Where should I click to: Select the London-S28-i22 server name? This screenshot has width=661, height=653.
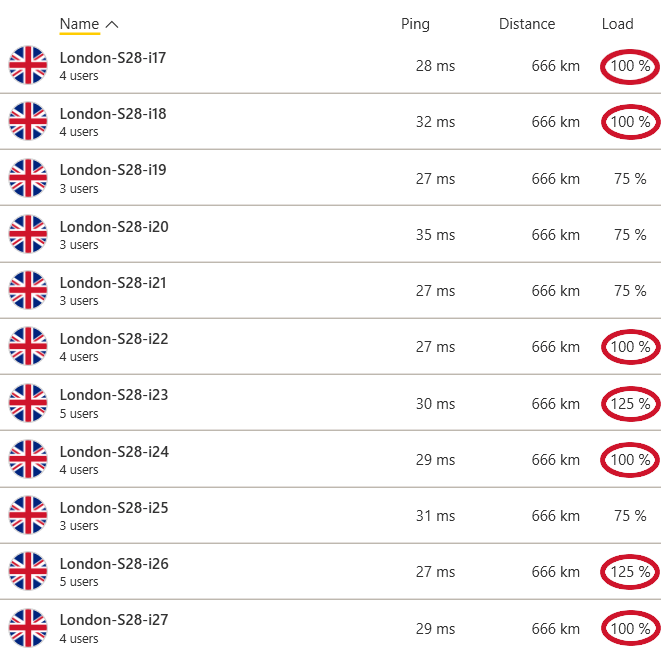coord(114,339)
